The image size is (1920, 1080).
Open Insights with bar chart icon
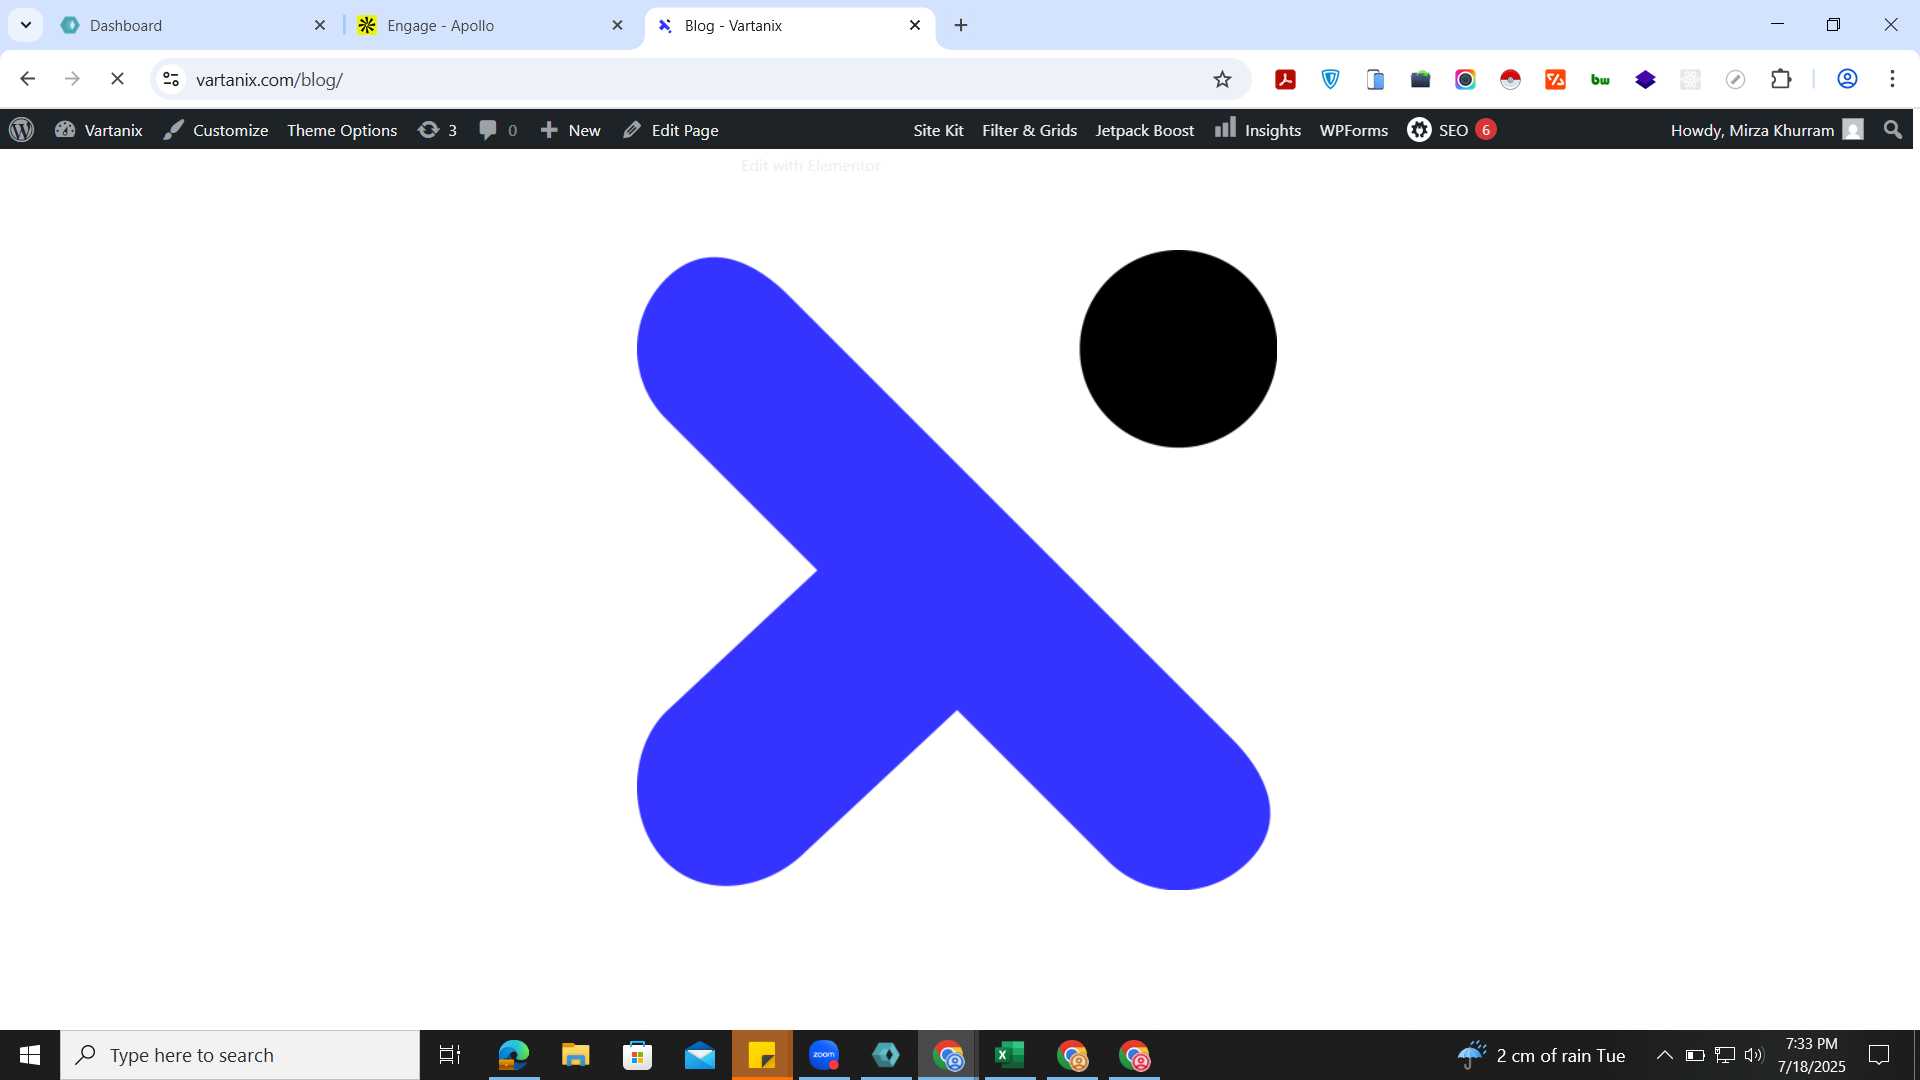1258,130
